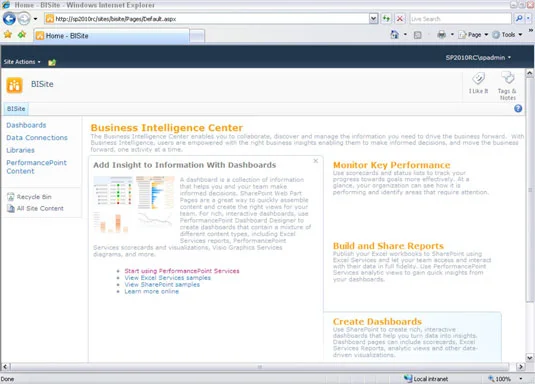This screenshot has height=384, width=535.
Task: Open Tags & Notes
Action: pos(507,86)
